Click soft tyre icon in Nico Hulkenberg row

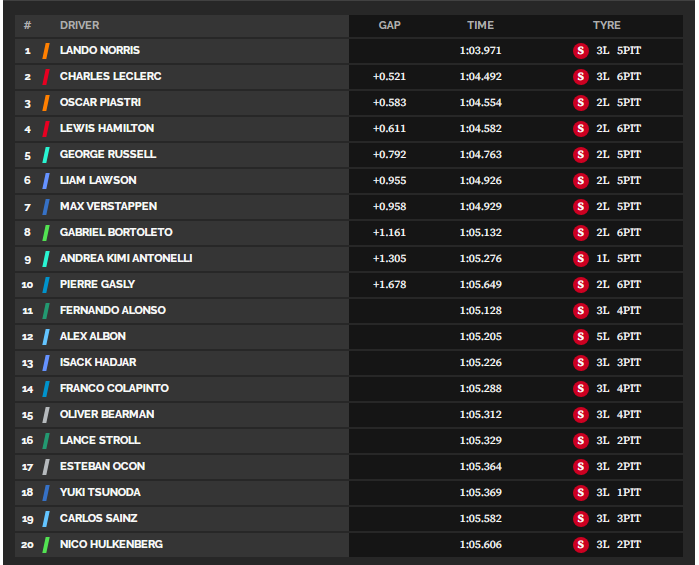click(580, 544)
